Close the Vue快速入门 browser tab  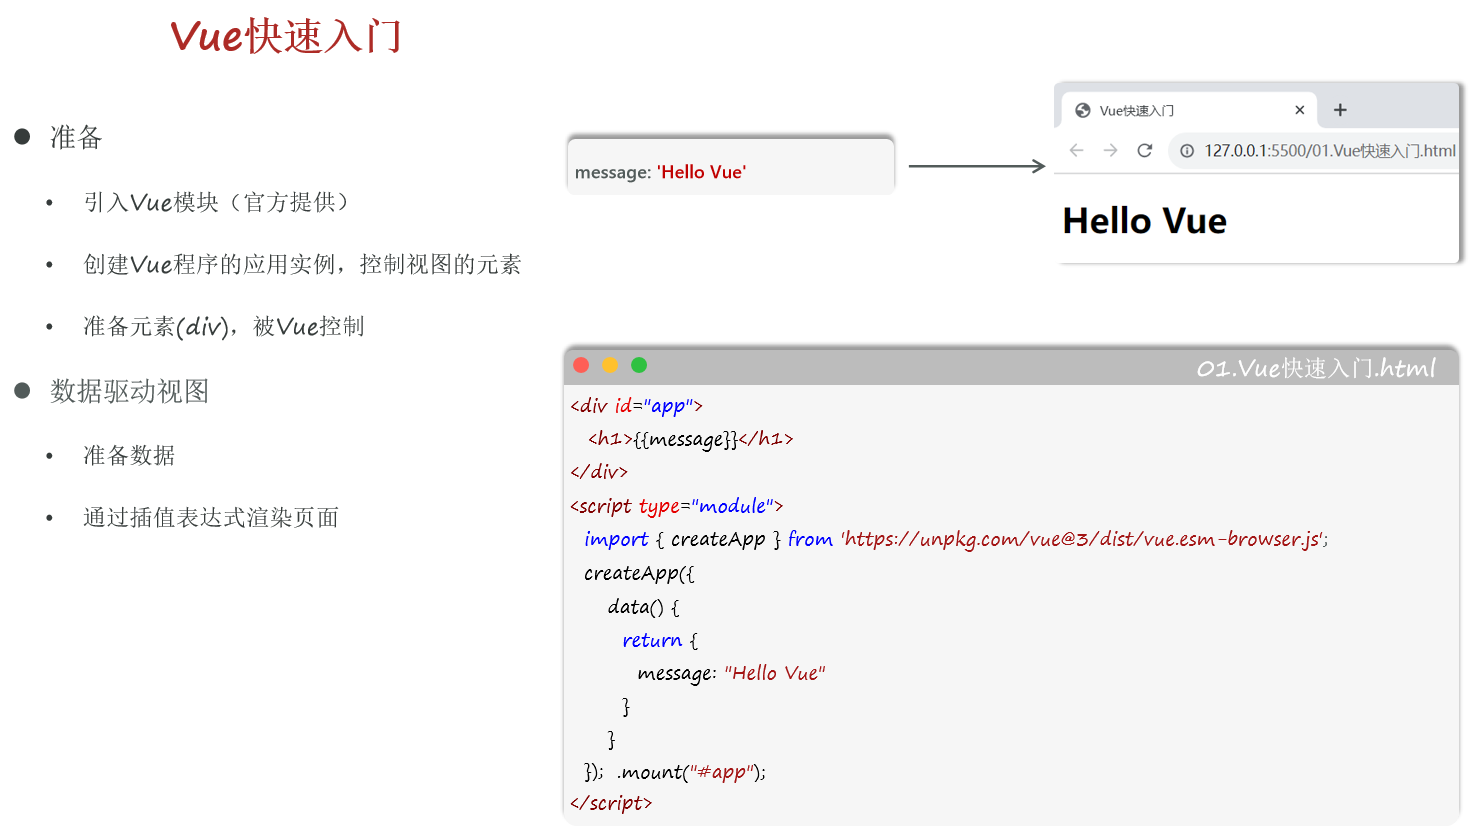pos(1300,110)
